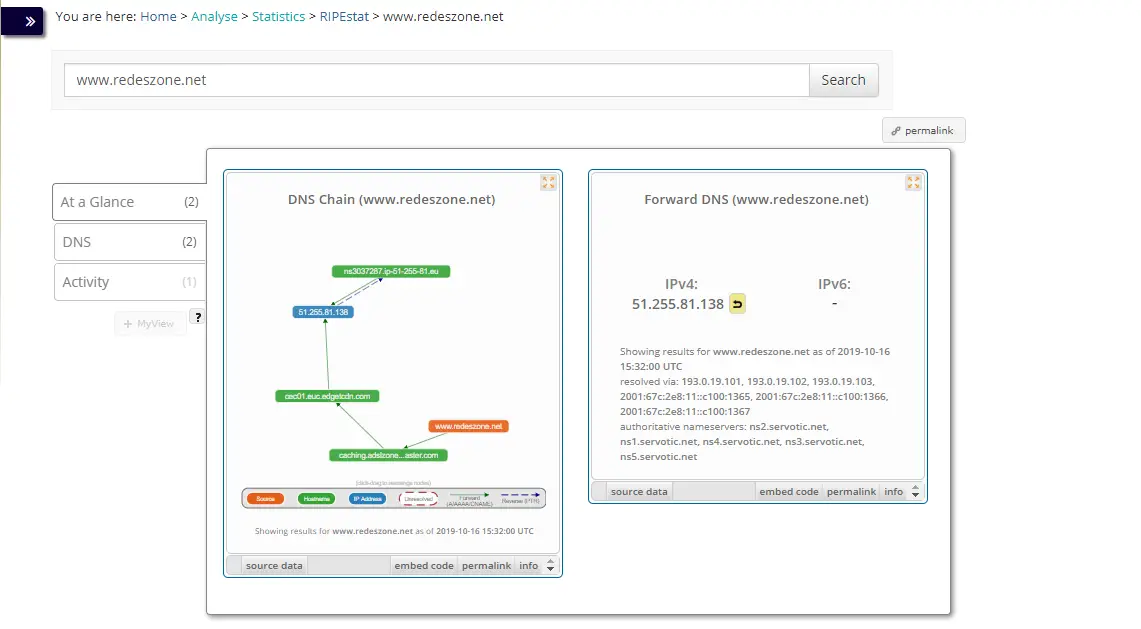Open permalink in DNS Chain widget footer
Viewport: 1141px width, 629px height.
tap(486, 566)
